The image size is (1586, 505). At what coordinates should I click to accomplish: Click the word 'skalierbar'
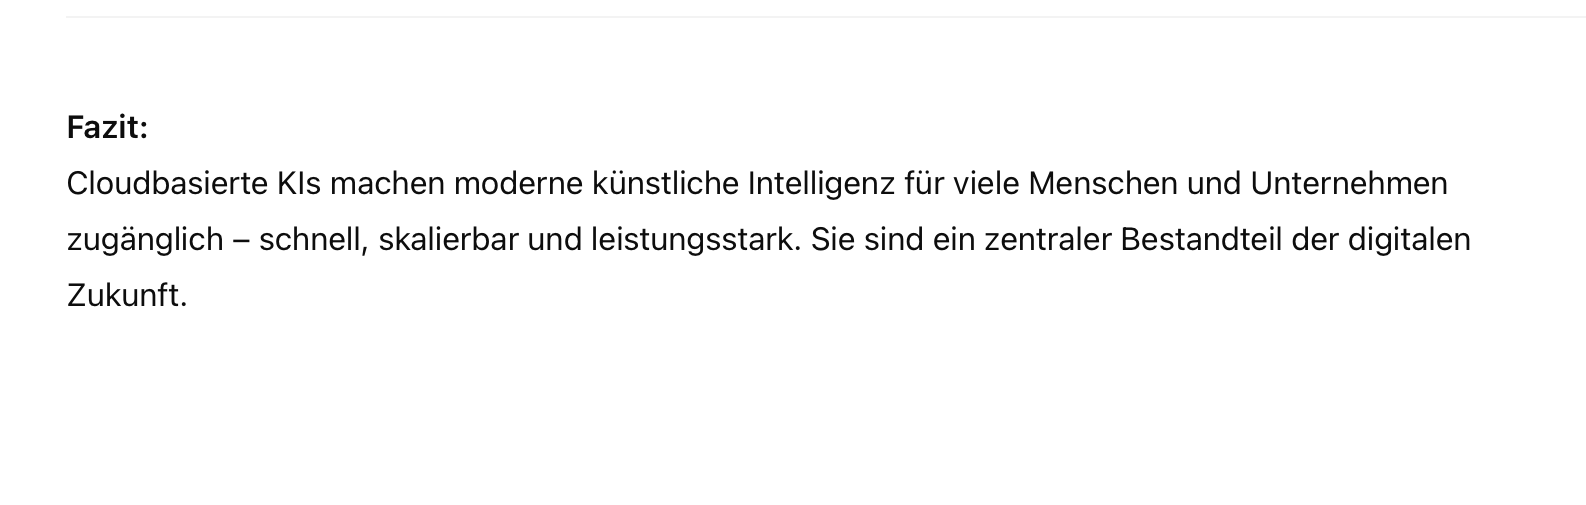pos(448,240)
